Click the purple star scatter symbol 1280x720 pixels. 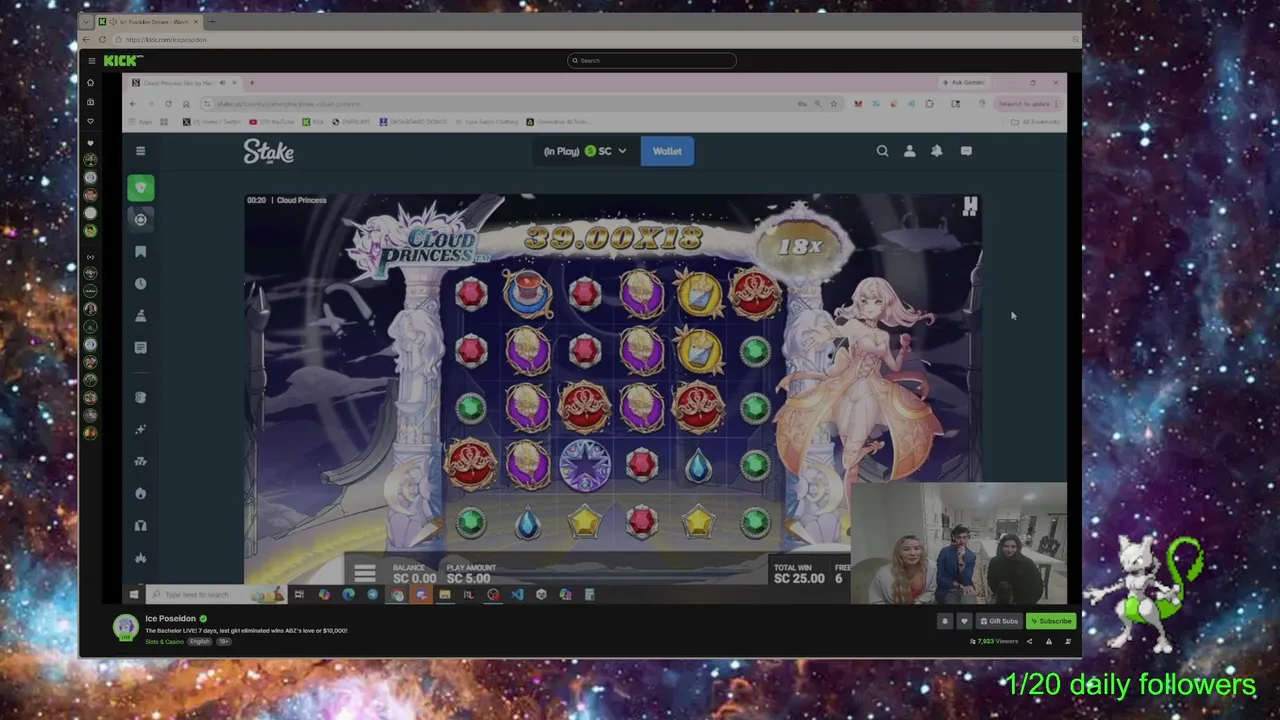pos(585,464)
